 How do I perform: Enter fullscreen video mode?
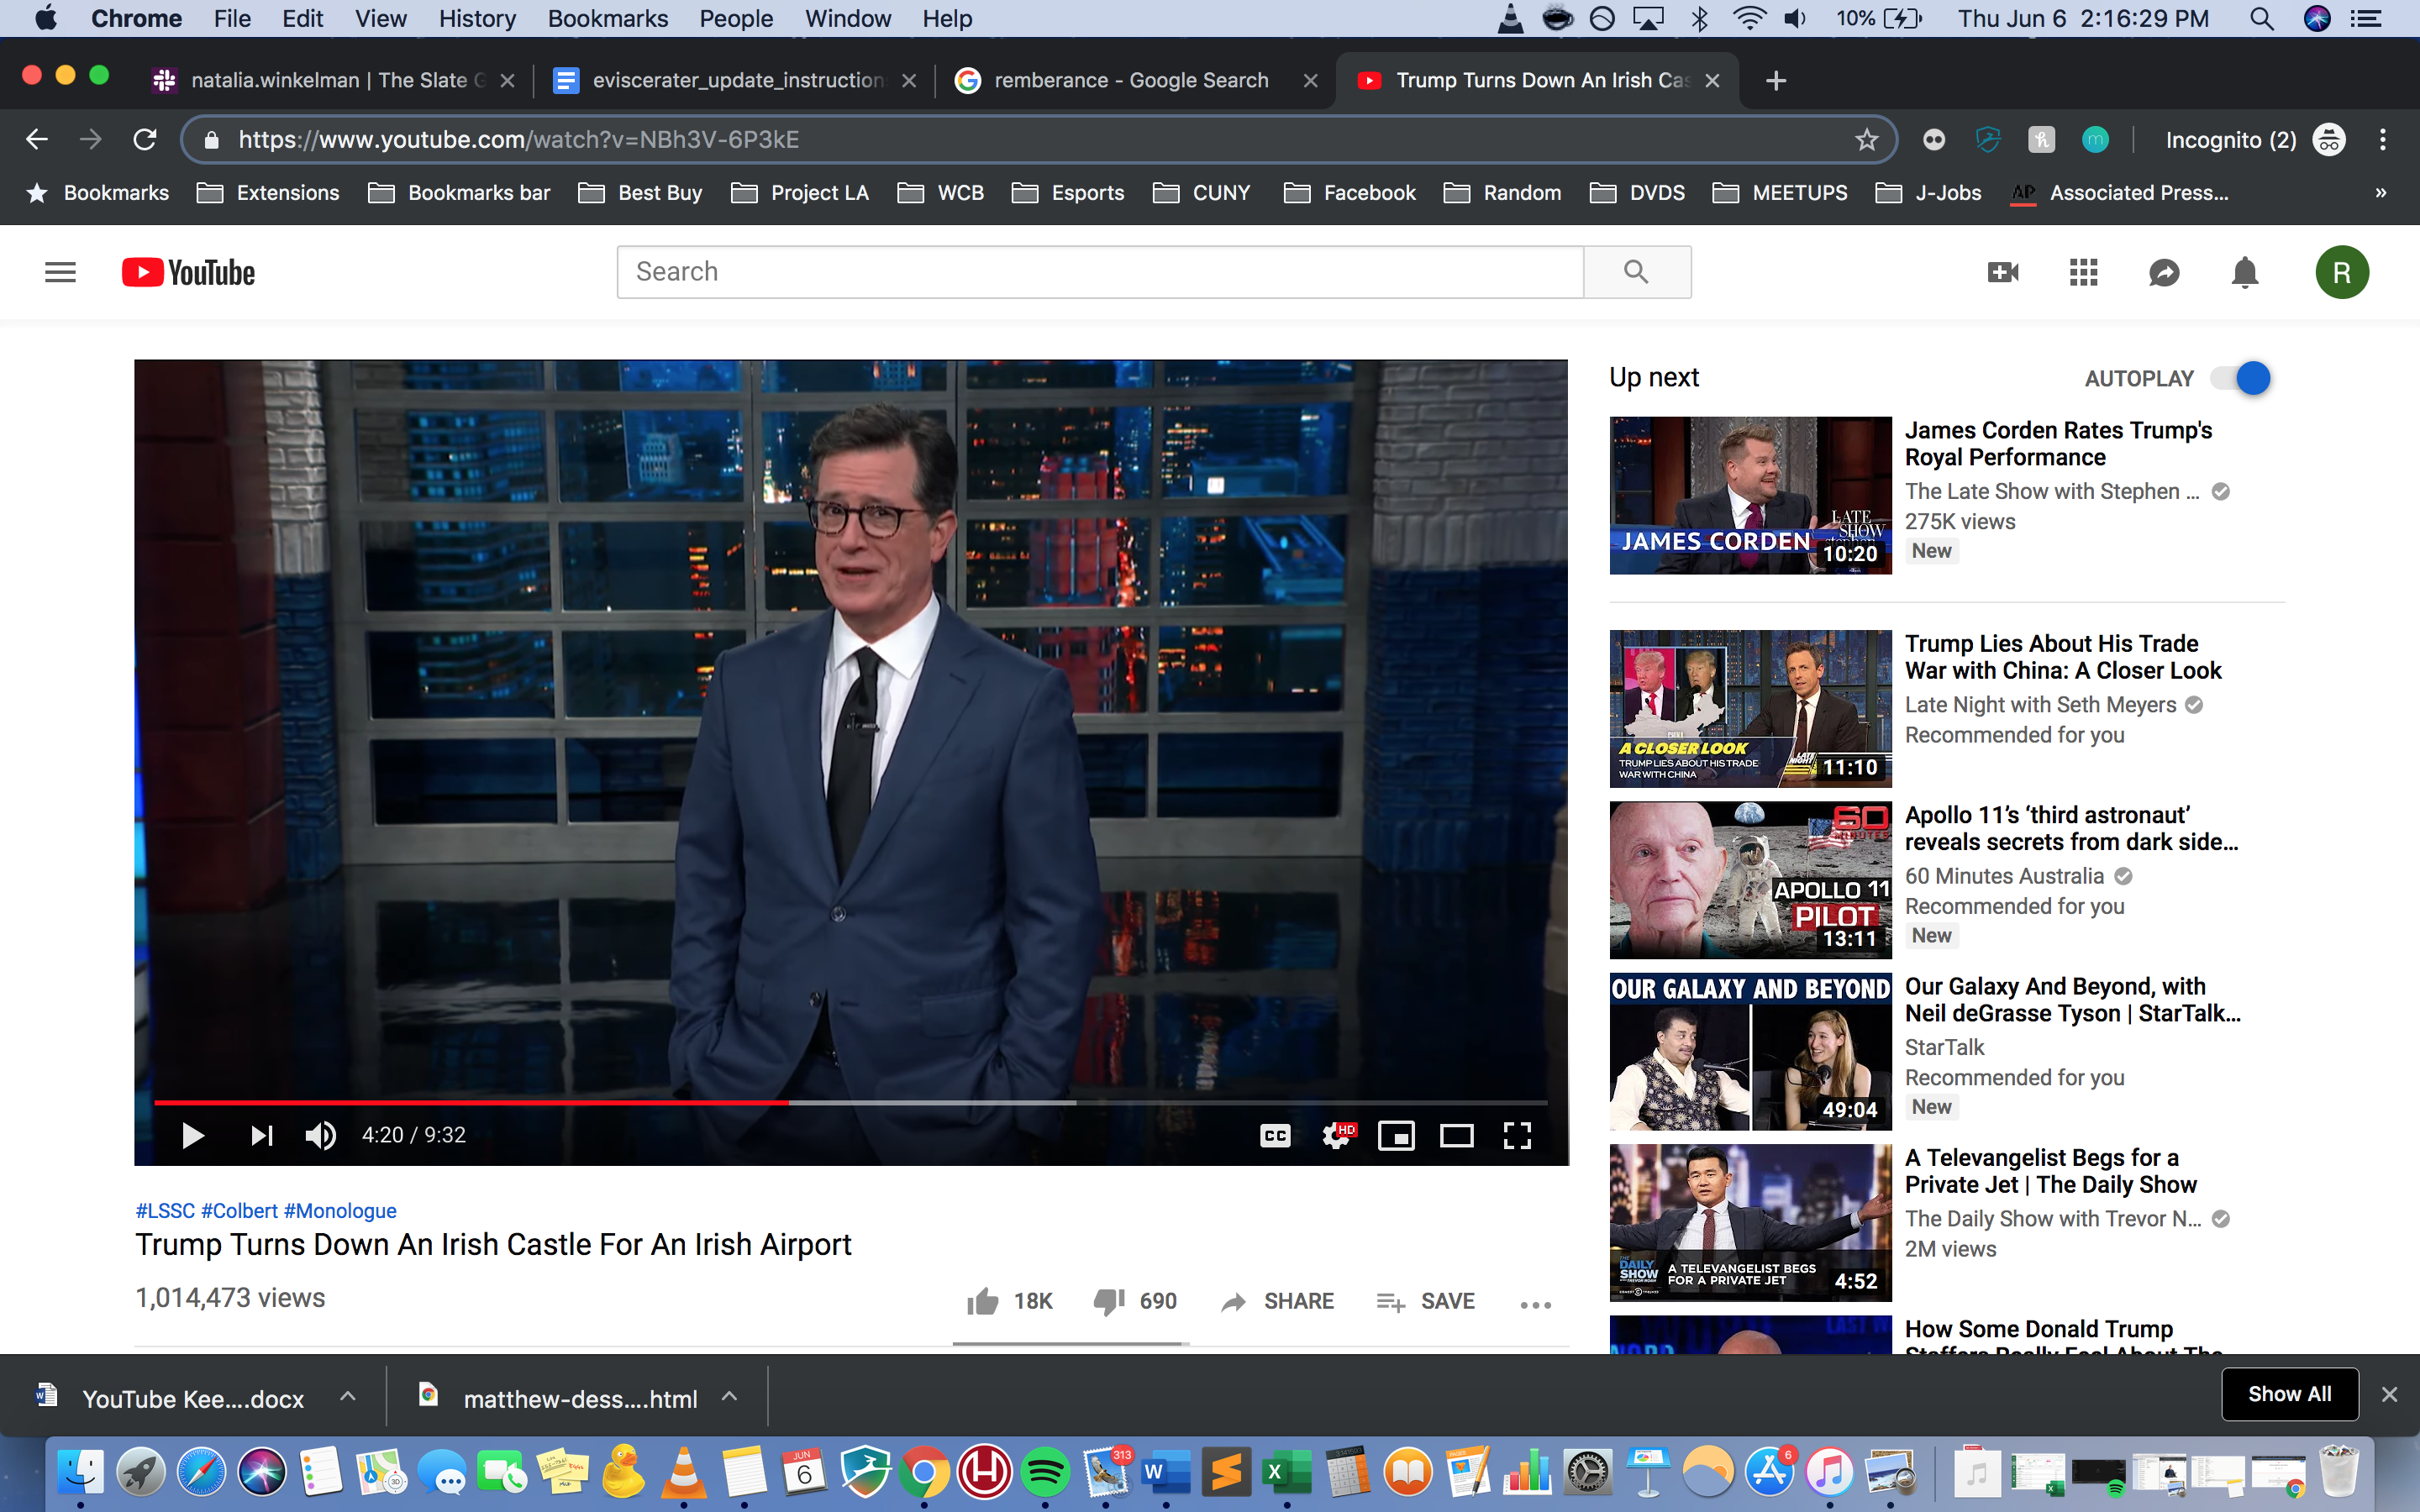pos(1517,1135)
